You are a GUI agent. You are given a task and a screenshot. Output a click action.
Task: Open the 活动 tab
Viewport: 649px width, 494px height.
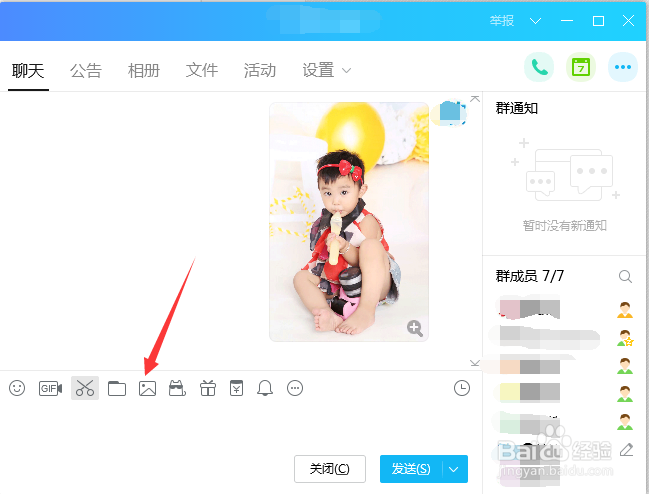[260, 70]
